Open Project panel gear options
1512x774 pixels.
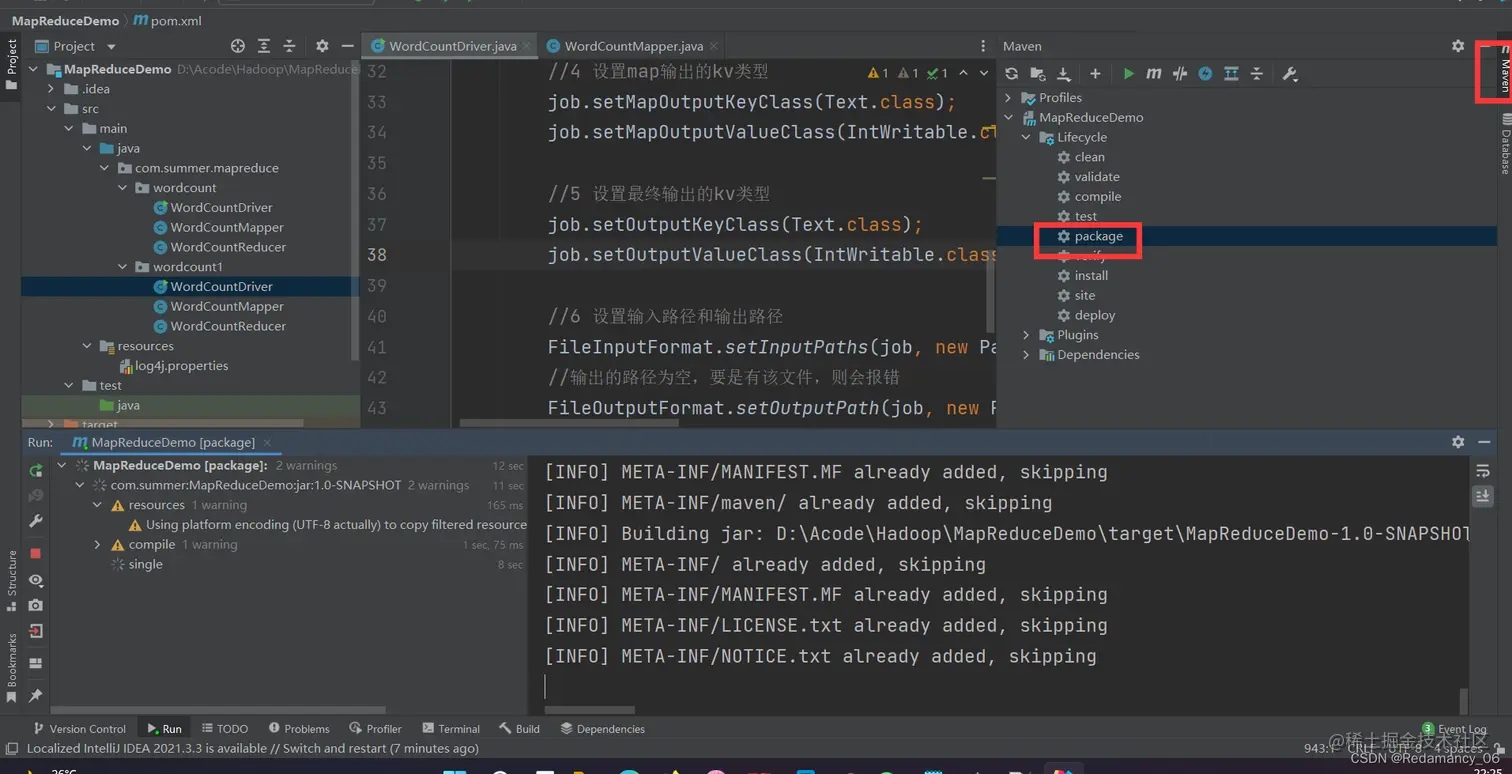[322, 46]
